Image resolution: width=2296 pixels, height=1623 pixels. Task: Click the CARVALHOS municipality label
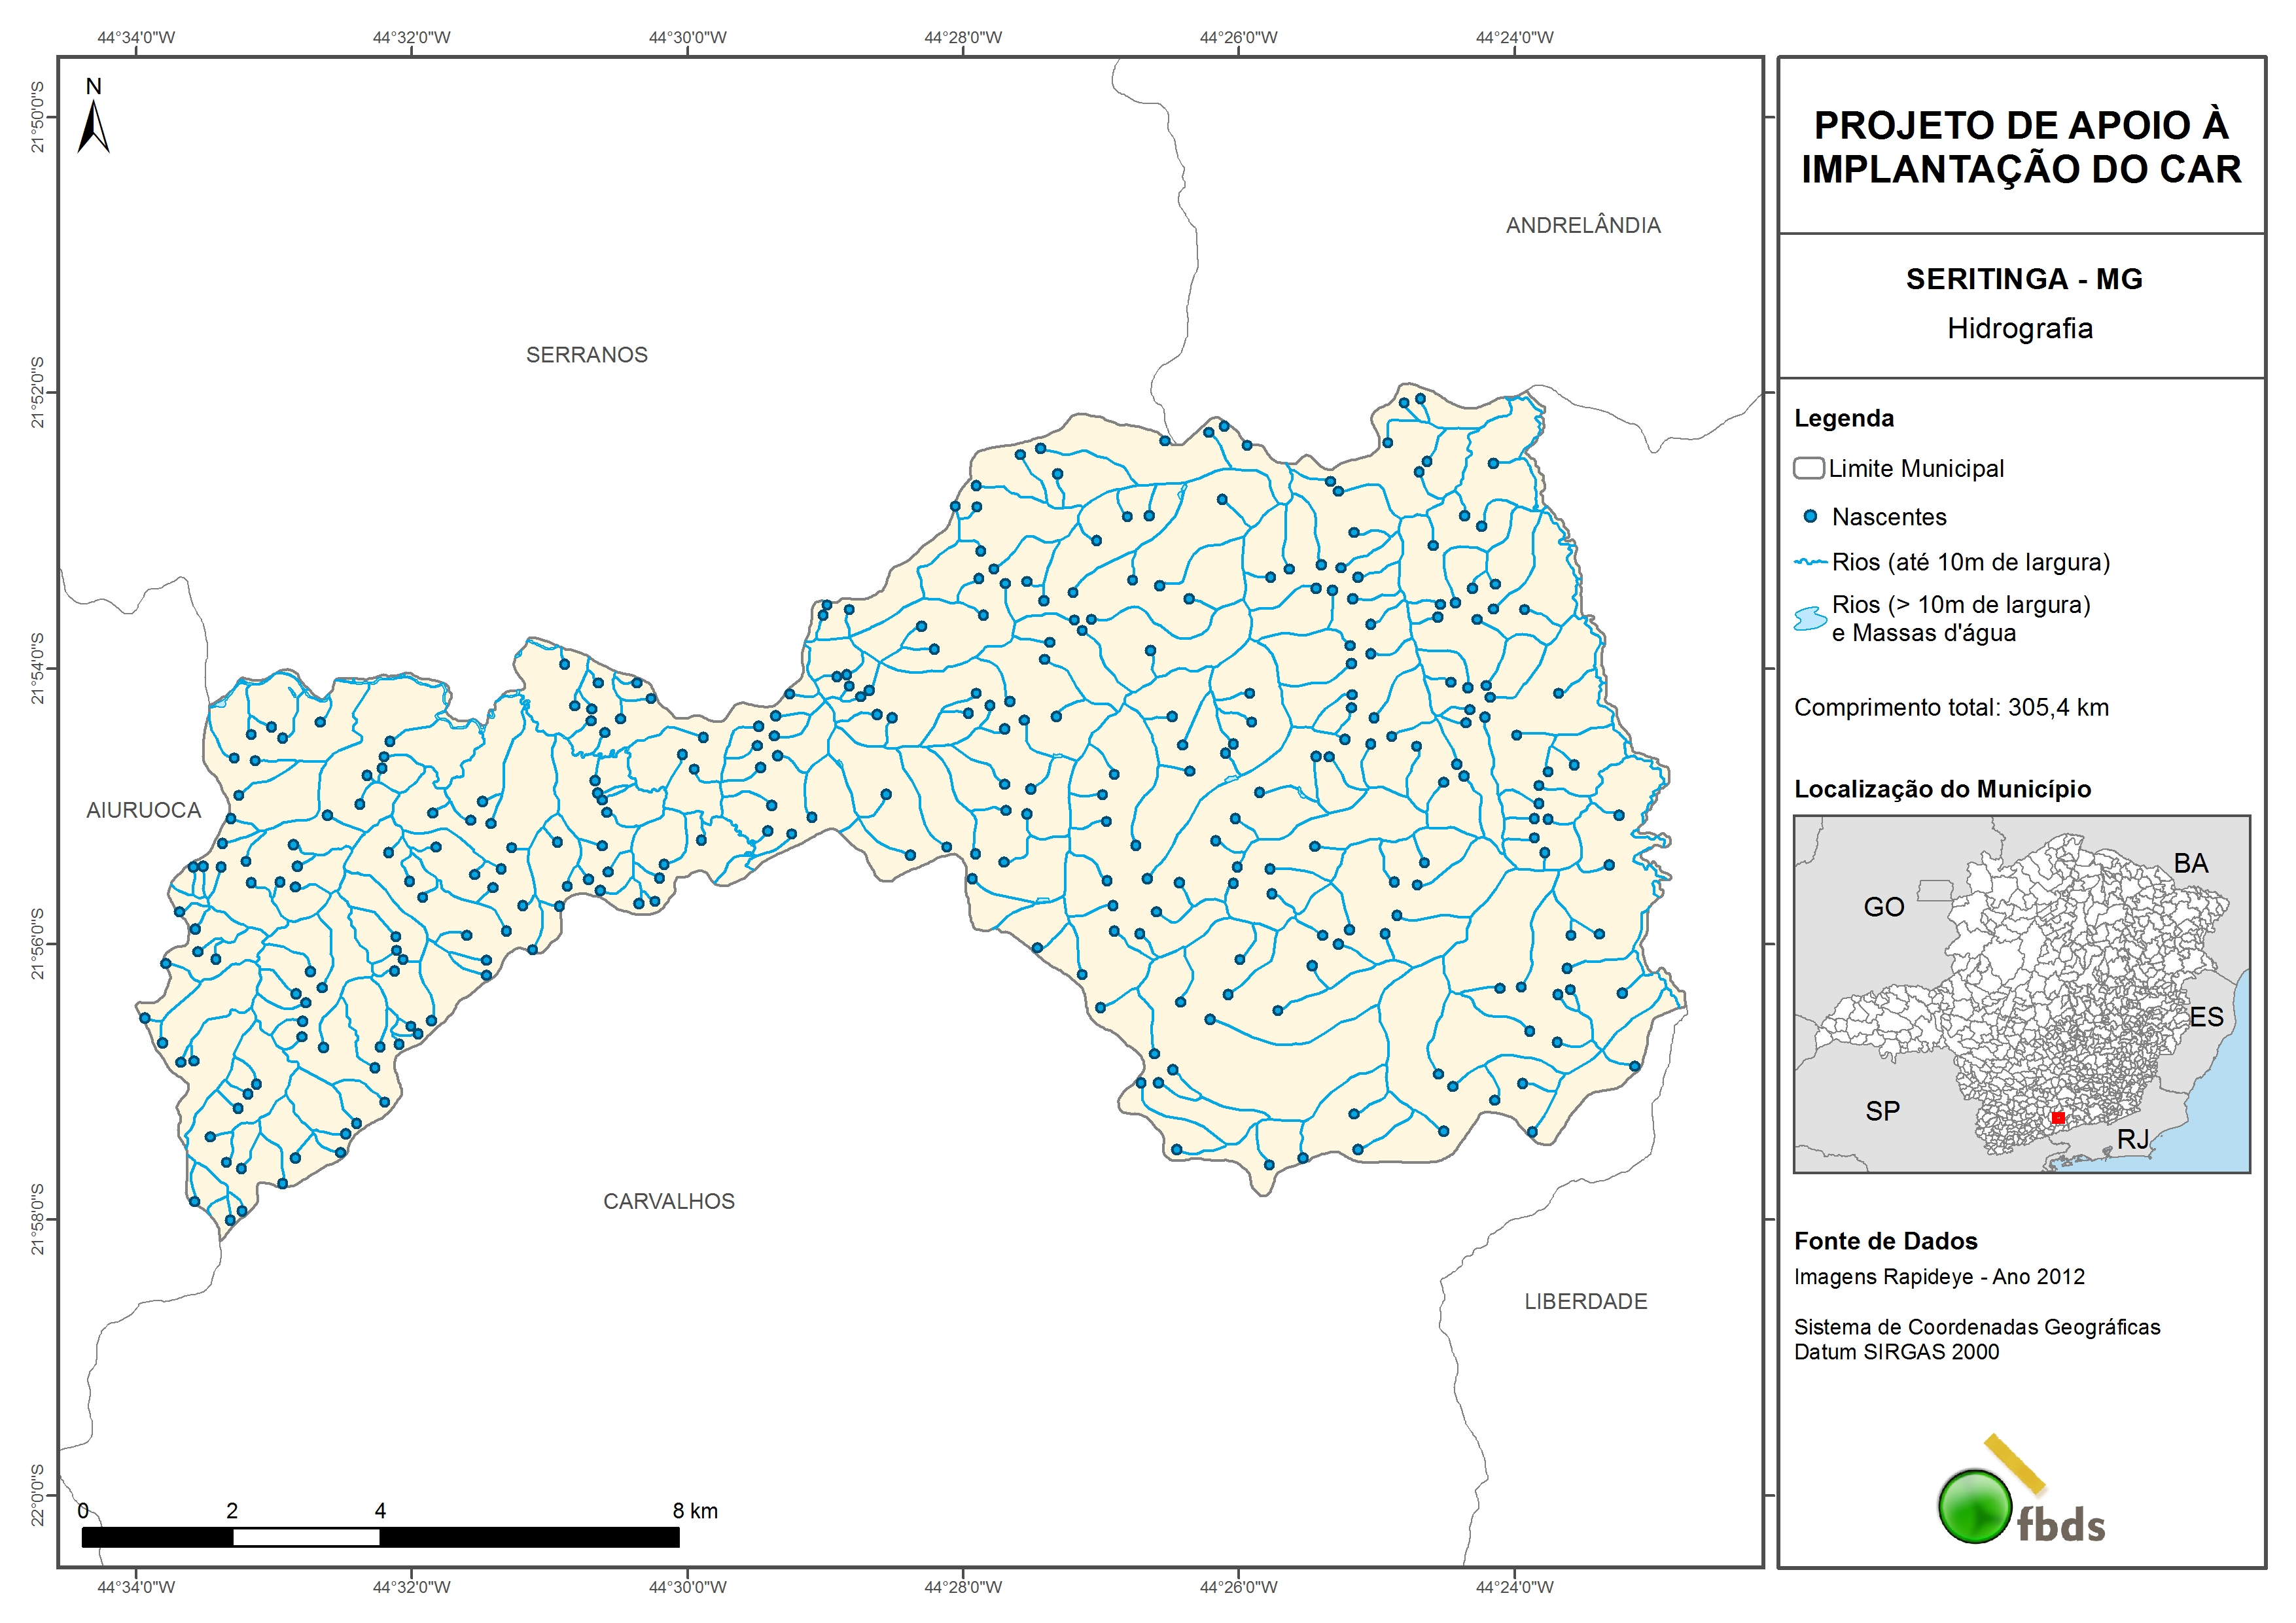click(669, 1201)
